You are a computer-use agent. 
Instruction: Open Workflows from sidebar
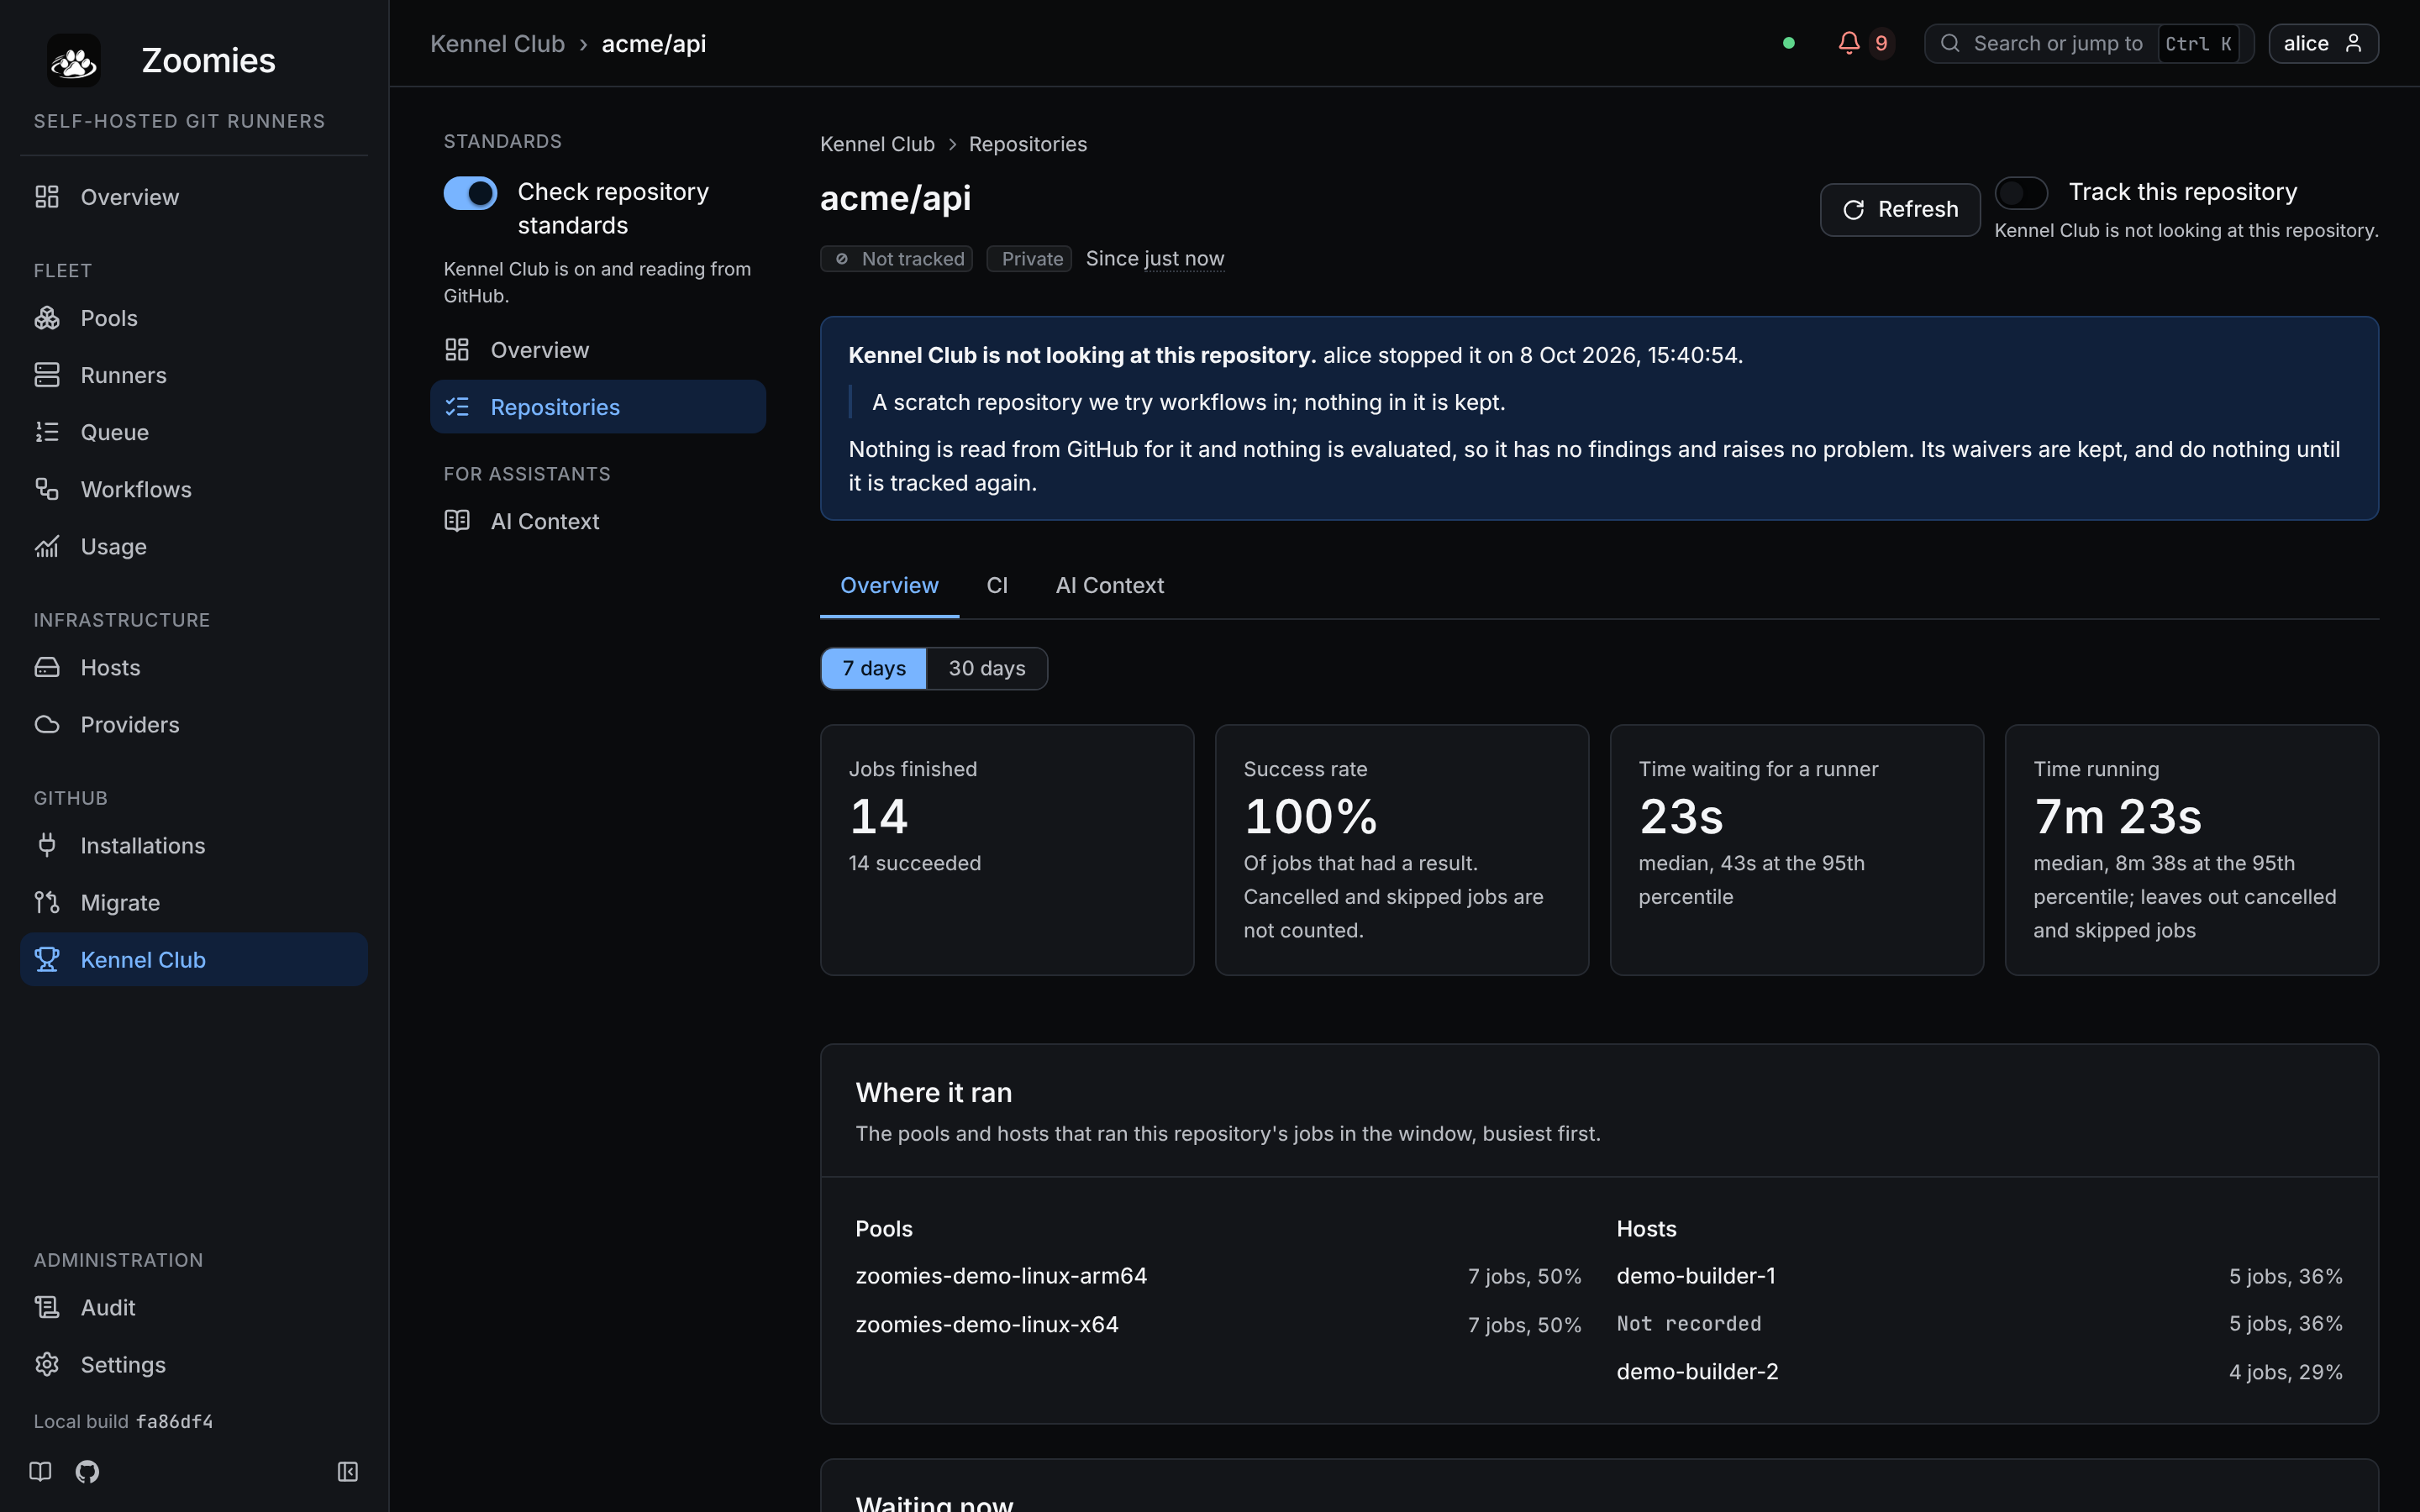194,489
